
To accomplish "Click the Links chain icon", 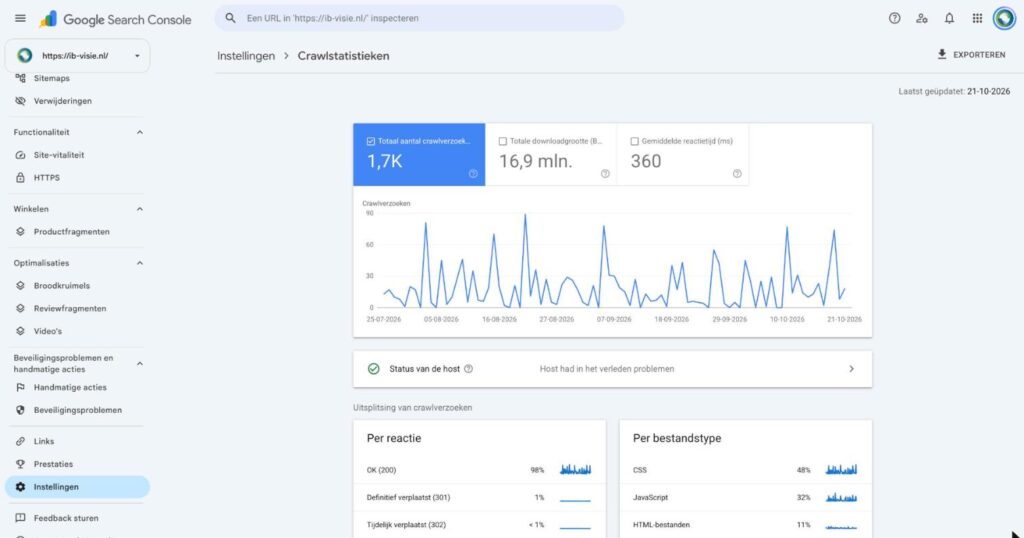I will click(x=20, y=441).
